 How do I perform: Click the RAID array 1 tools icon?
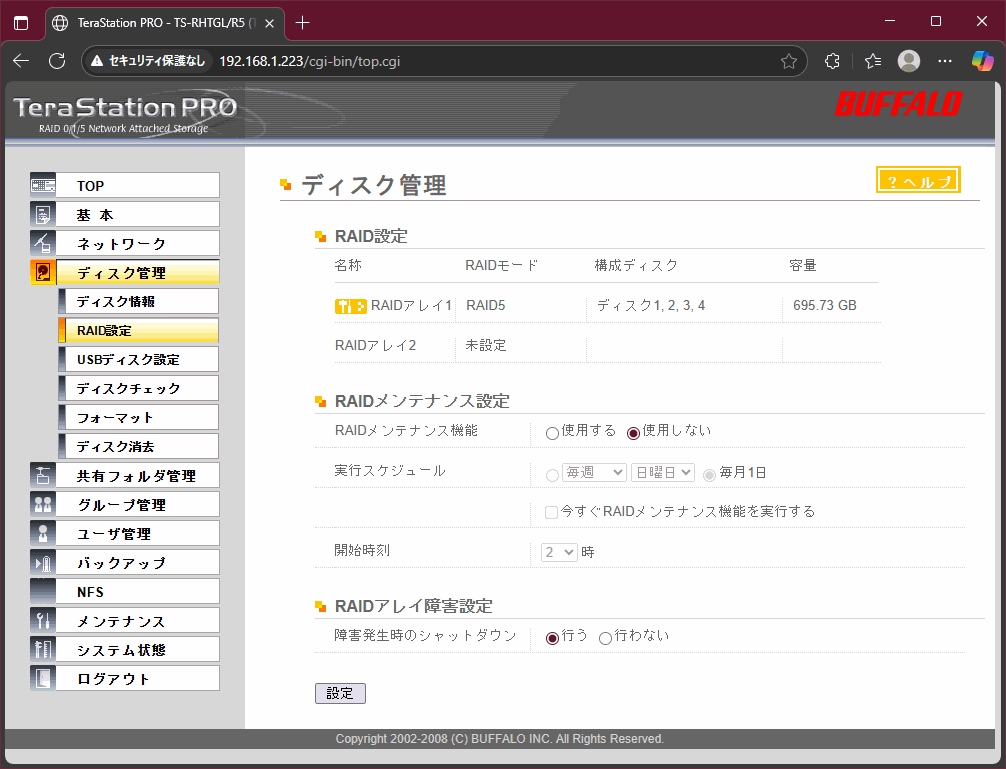pyautogui.click(x=350, y=306)
